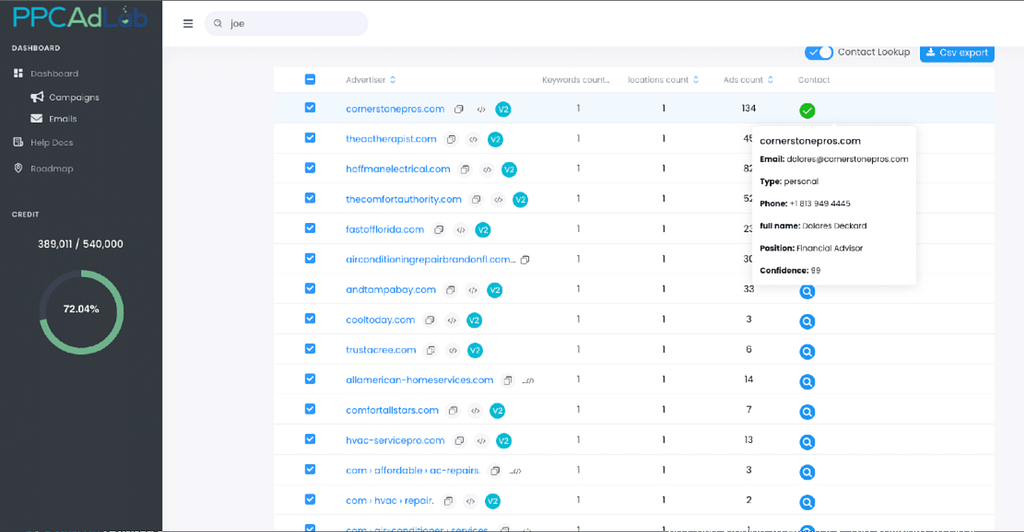
Task: Sort by Advertiser column arrows
Action: (x=392, y=80)
